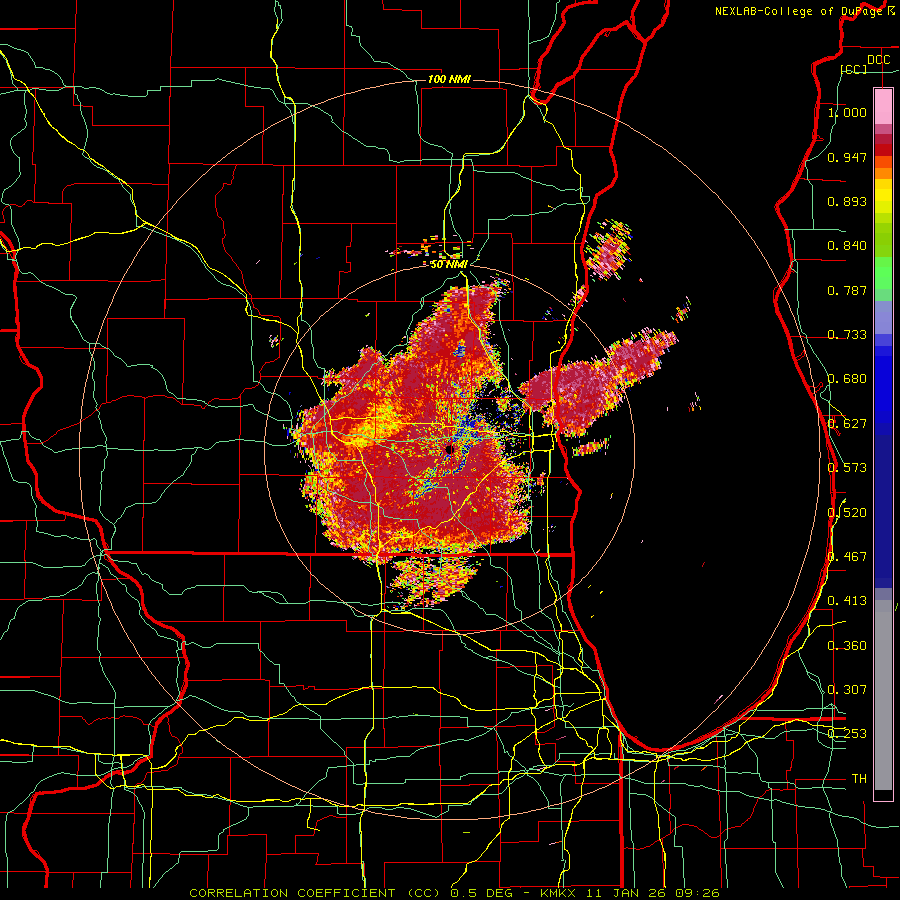Click the 0.840 scale value

(847, 246)
